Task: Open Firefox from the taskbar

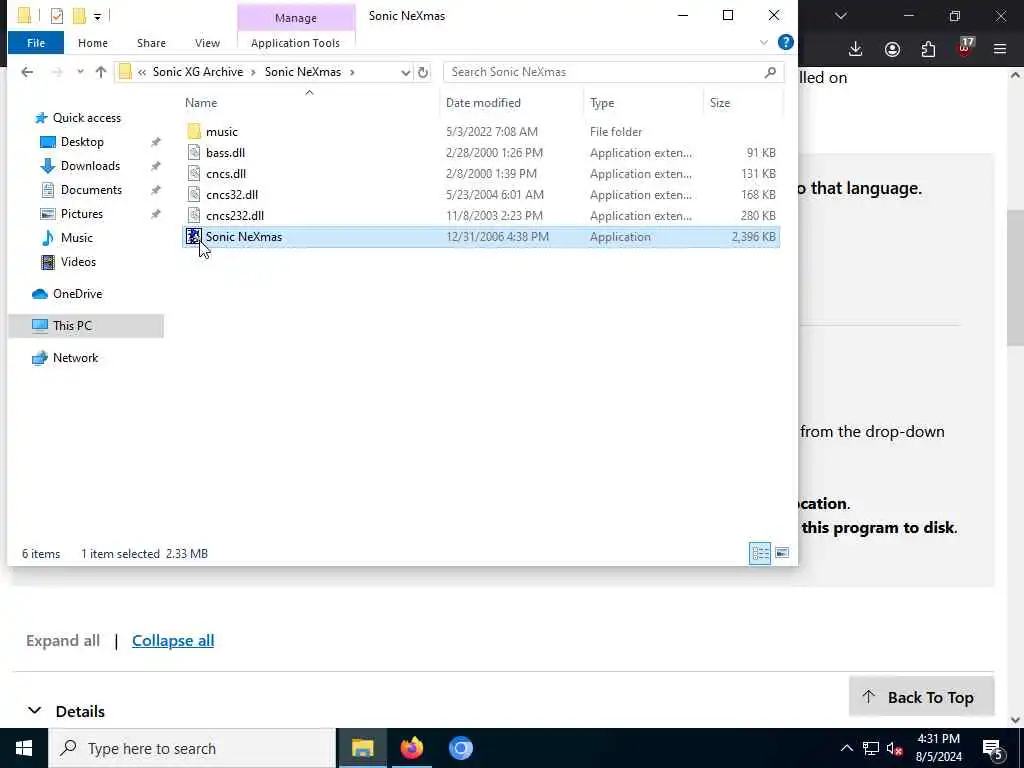Action: point(411,748)
